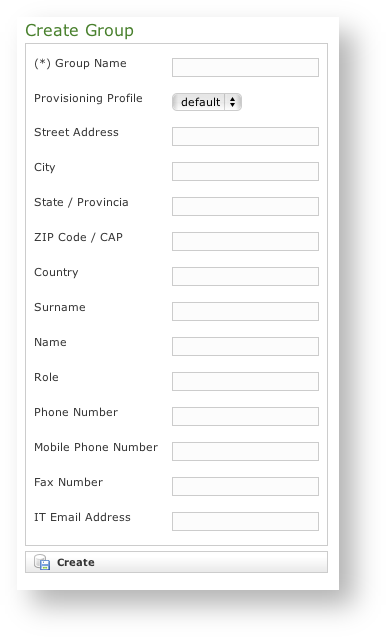Select the Phone Number input
The image size is (387, 638).
pyautogui.click(x=245, y=416)
